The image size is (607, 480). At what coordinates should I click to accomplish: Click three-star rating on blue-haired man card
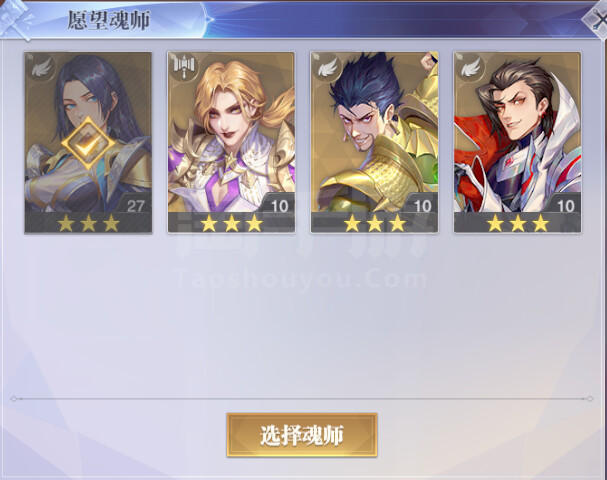click(375, 223)
